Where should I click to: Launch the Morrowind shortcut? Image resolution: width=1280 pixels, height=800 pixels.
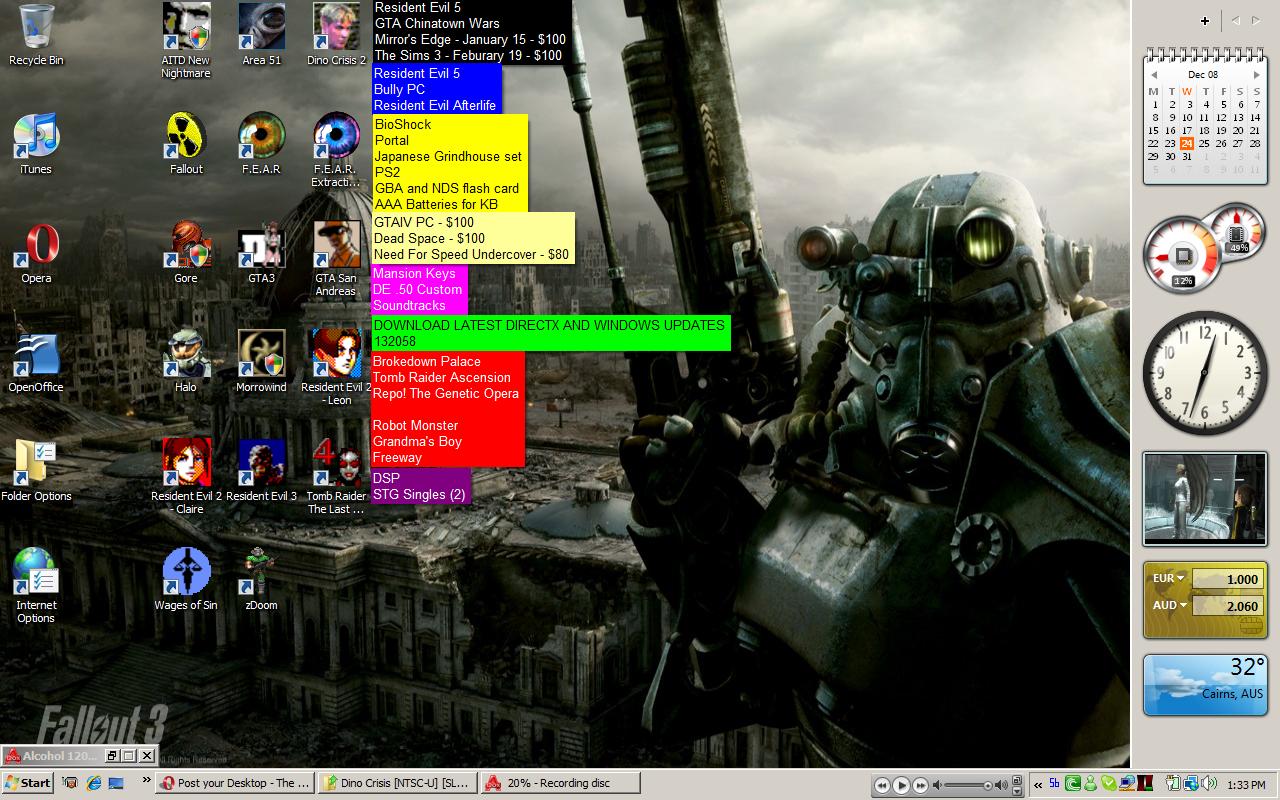click(x=261, y=356)
